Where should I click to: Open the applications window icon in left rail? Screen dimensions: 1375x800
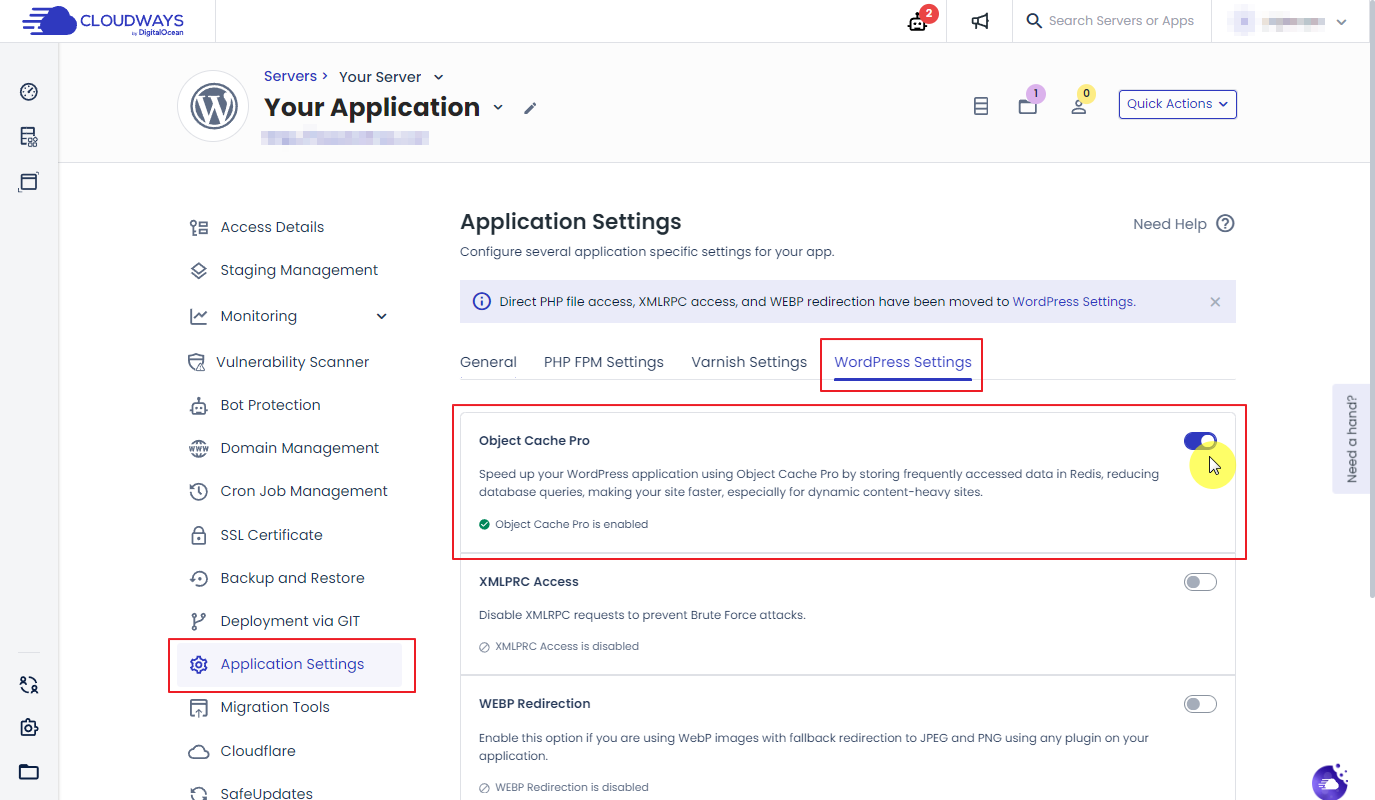pyautogui.click(x=29, y=182)
